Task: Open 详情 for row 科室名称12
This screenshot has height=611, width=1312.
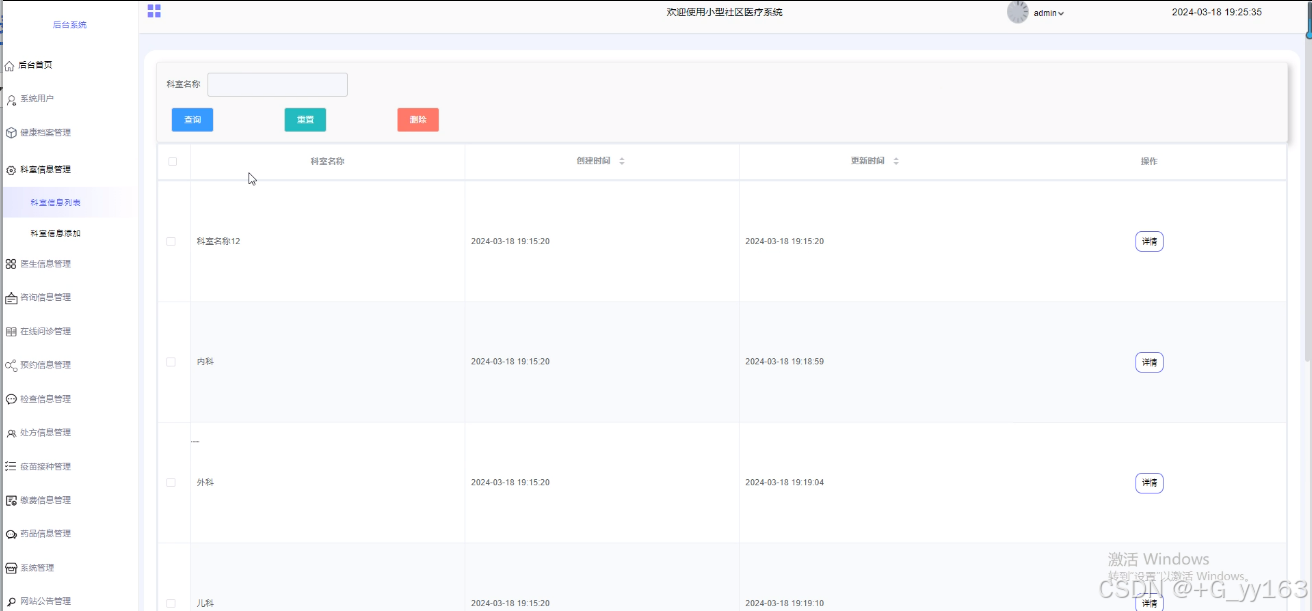Action: click(x=1149, y=241)
